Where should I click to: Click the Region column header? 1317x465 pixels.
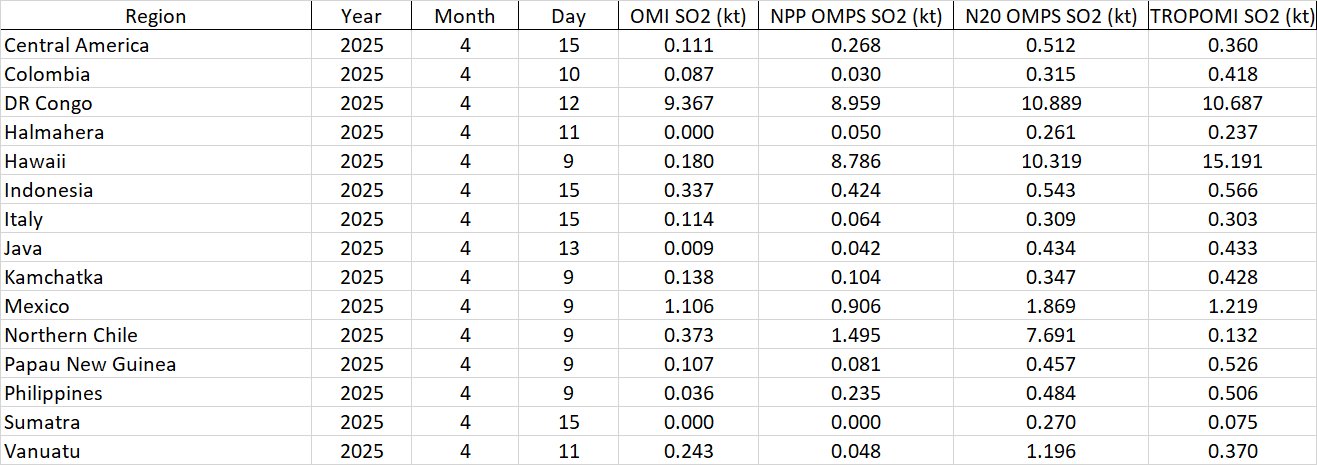155,16
